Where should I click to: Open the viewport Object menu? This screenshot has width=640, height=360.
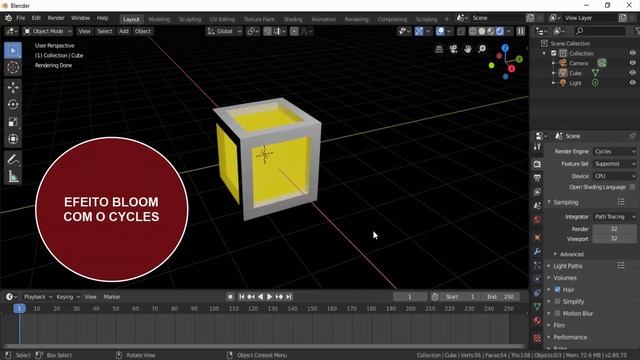[142, 31]
